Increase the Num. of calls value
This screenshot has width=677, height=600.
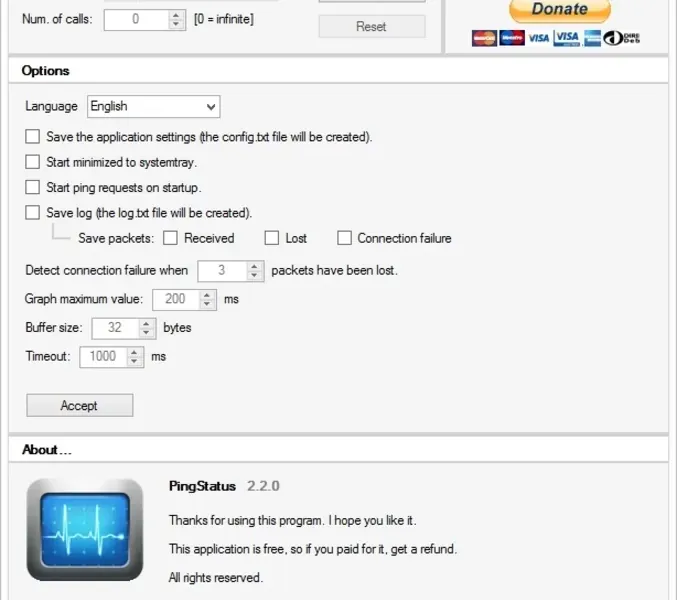[x=176, y=15]
